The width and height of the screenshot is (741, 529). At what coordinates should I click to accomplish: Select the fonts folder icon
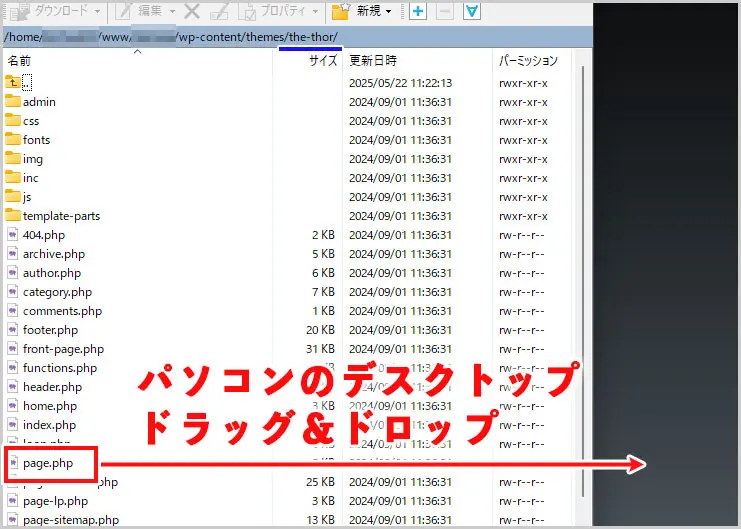[x=13, y=139]
